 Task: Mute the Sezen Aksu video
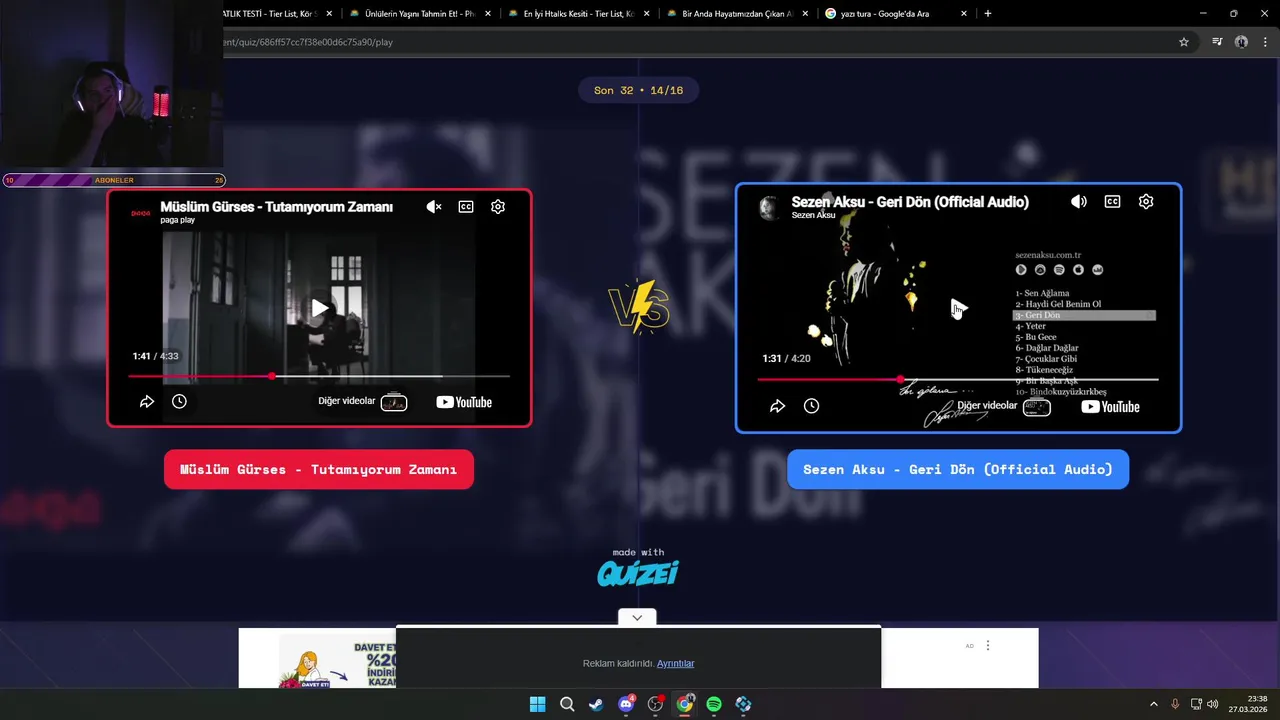tap(1079, 202)
